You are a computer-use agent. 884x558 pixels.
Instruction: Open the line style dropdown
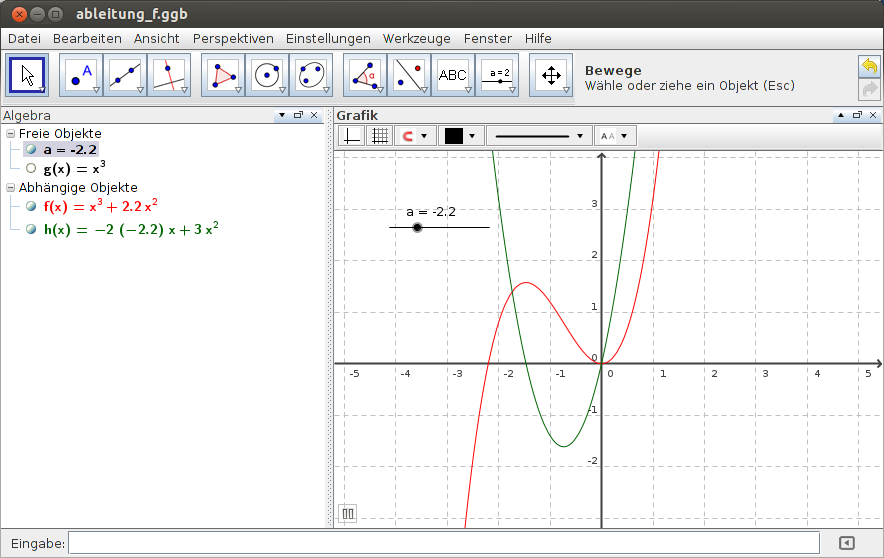coord(539,136)
